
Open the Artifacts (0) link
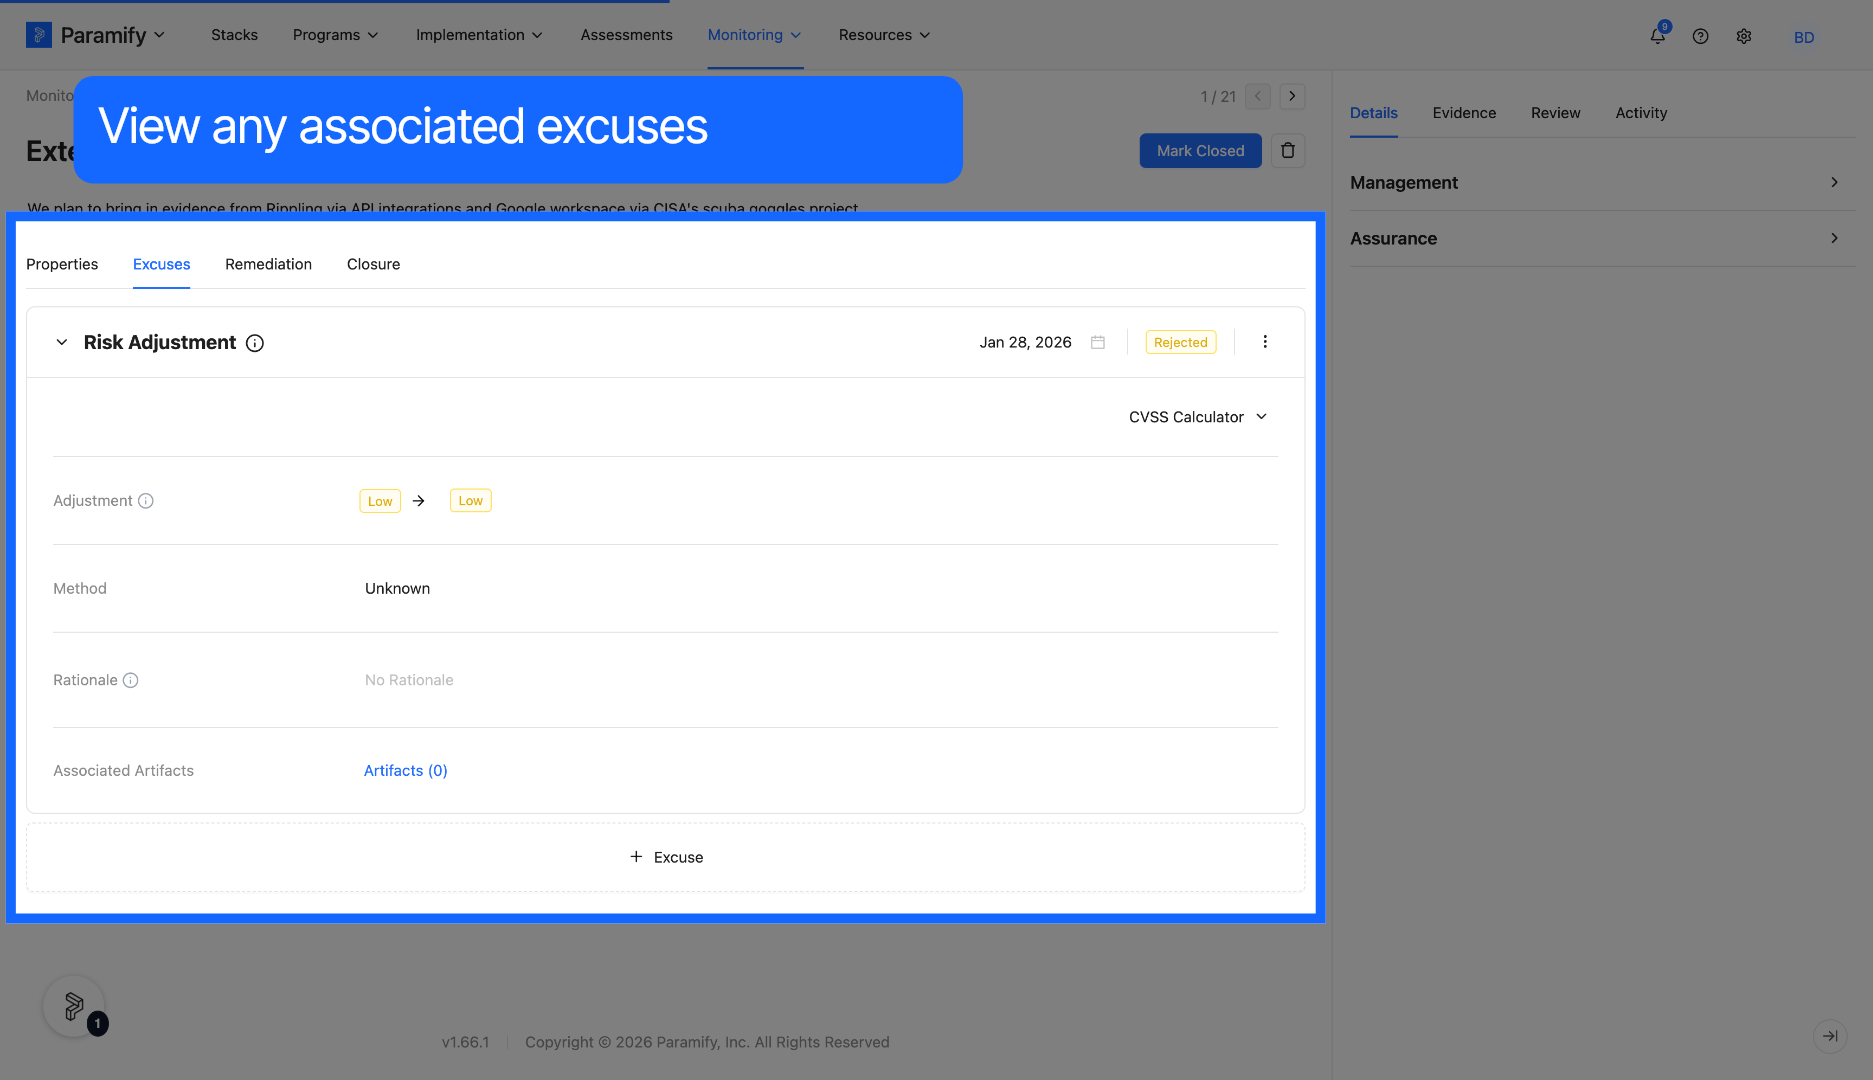coord(405,771)
